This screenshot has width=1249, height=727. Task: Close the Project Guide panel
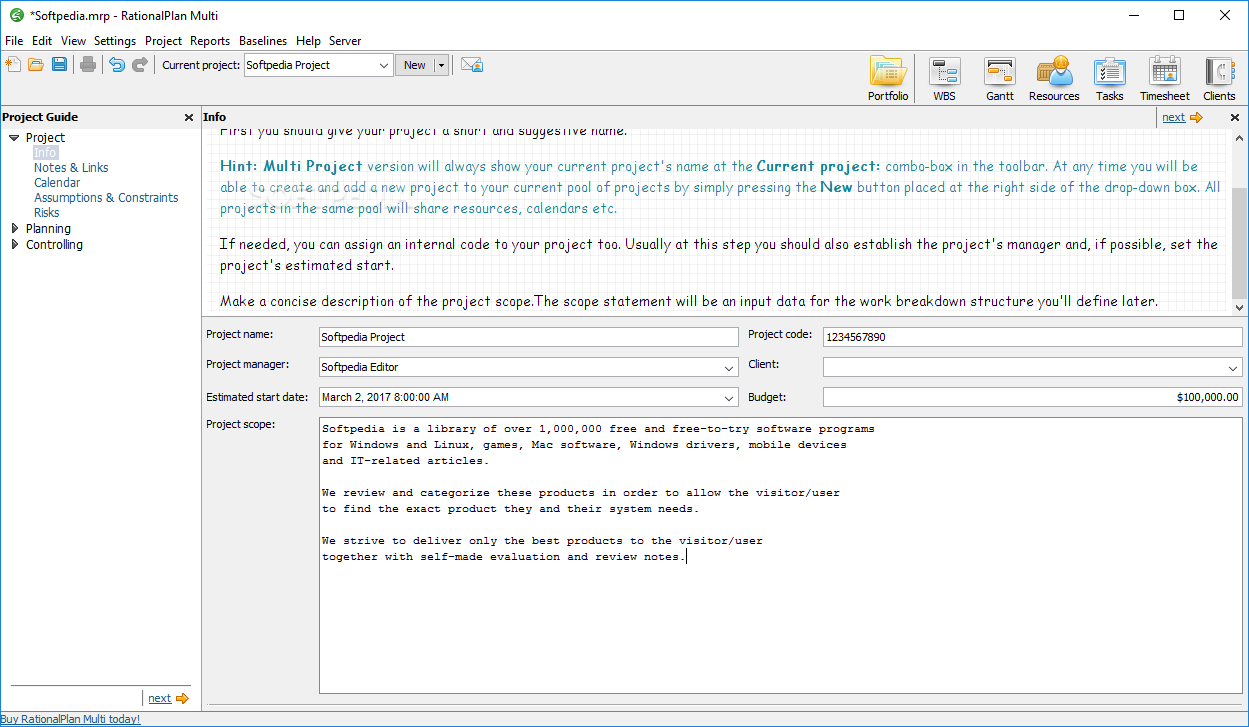click(x=189, y=118)
